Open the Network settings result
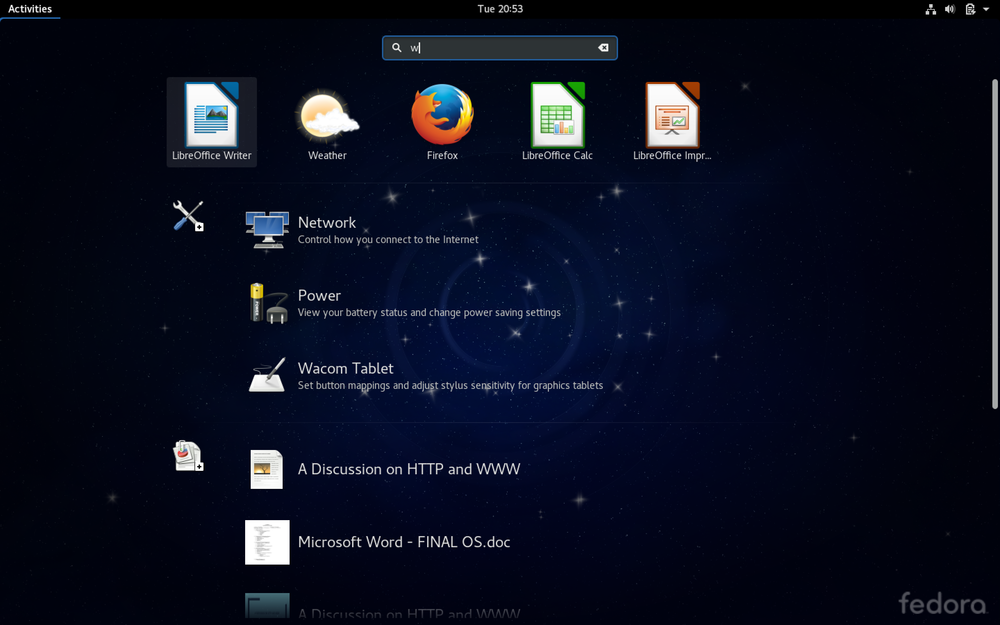 click(326, 230)
